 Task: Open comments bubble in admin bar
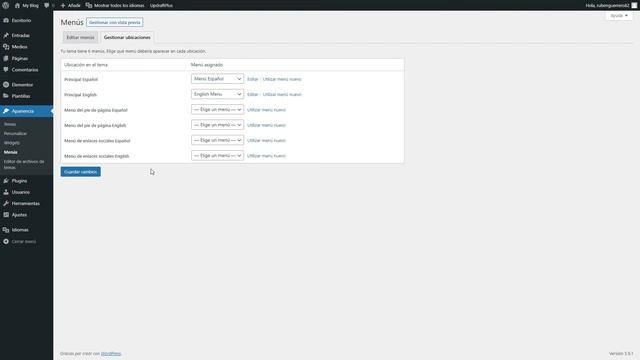(47, 5)
